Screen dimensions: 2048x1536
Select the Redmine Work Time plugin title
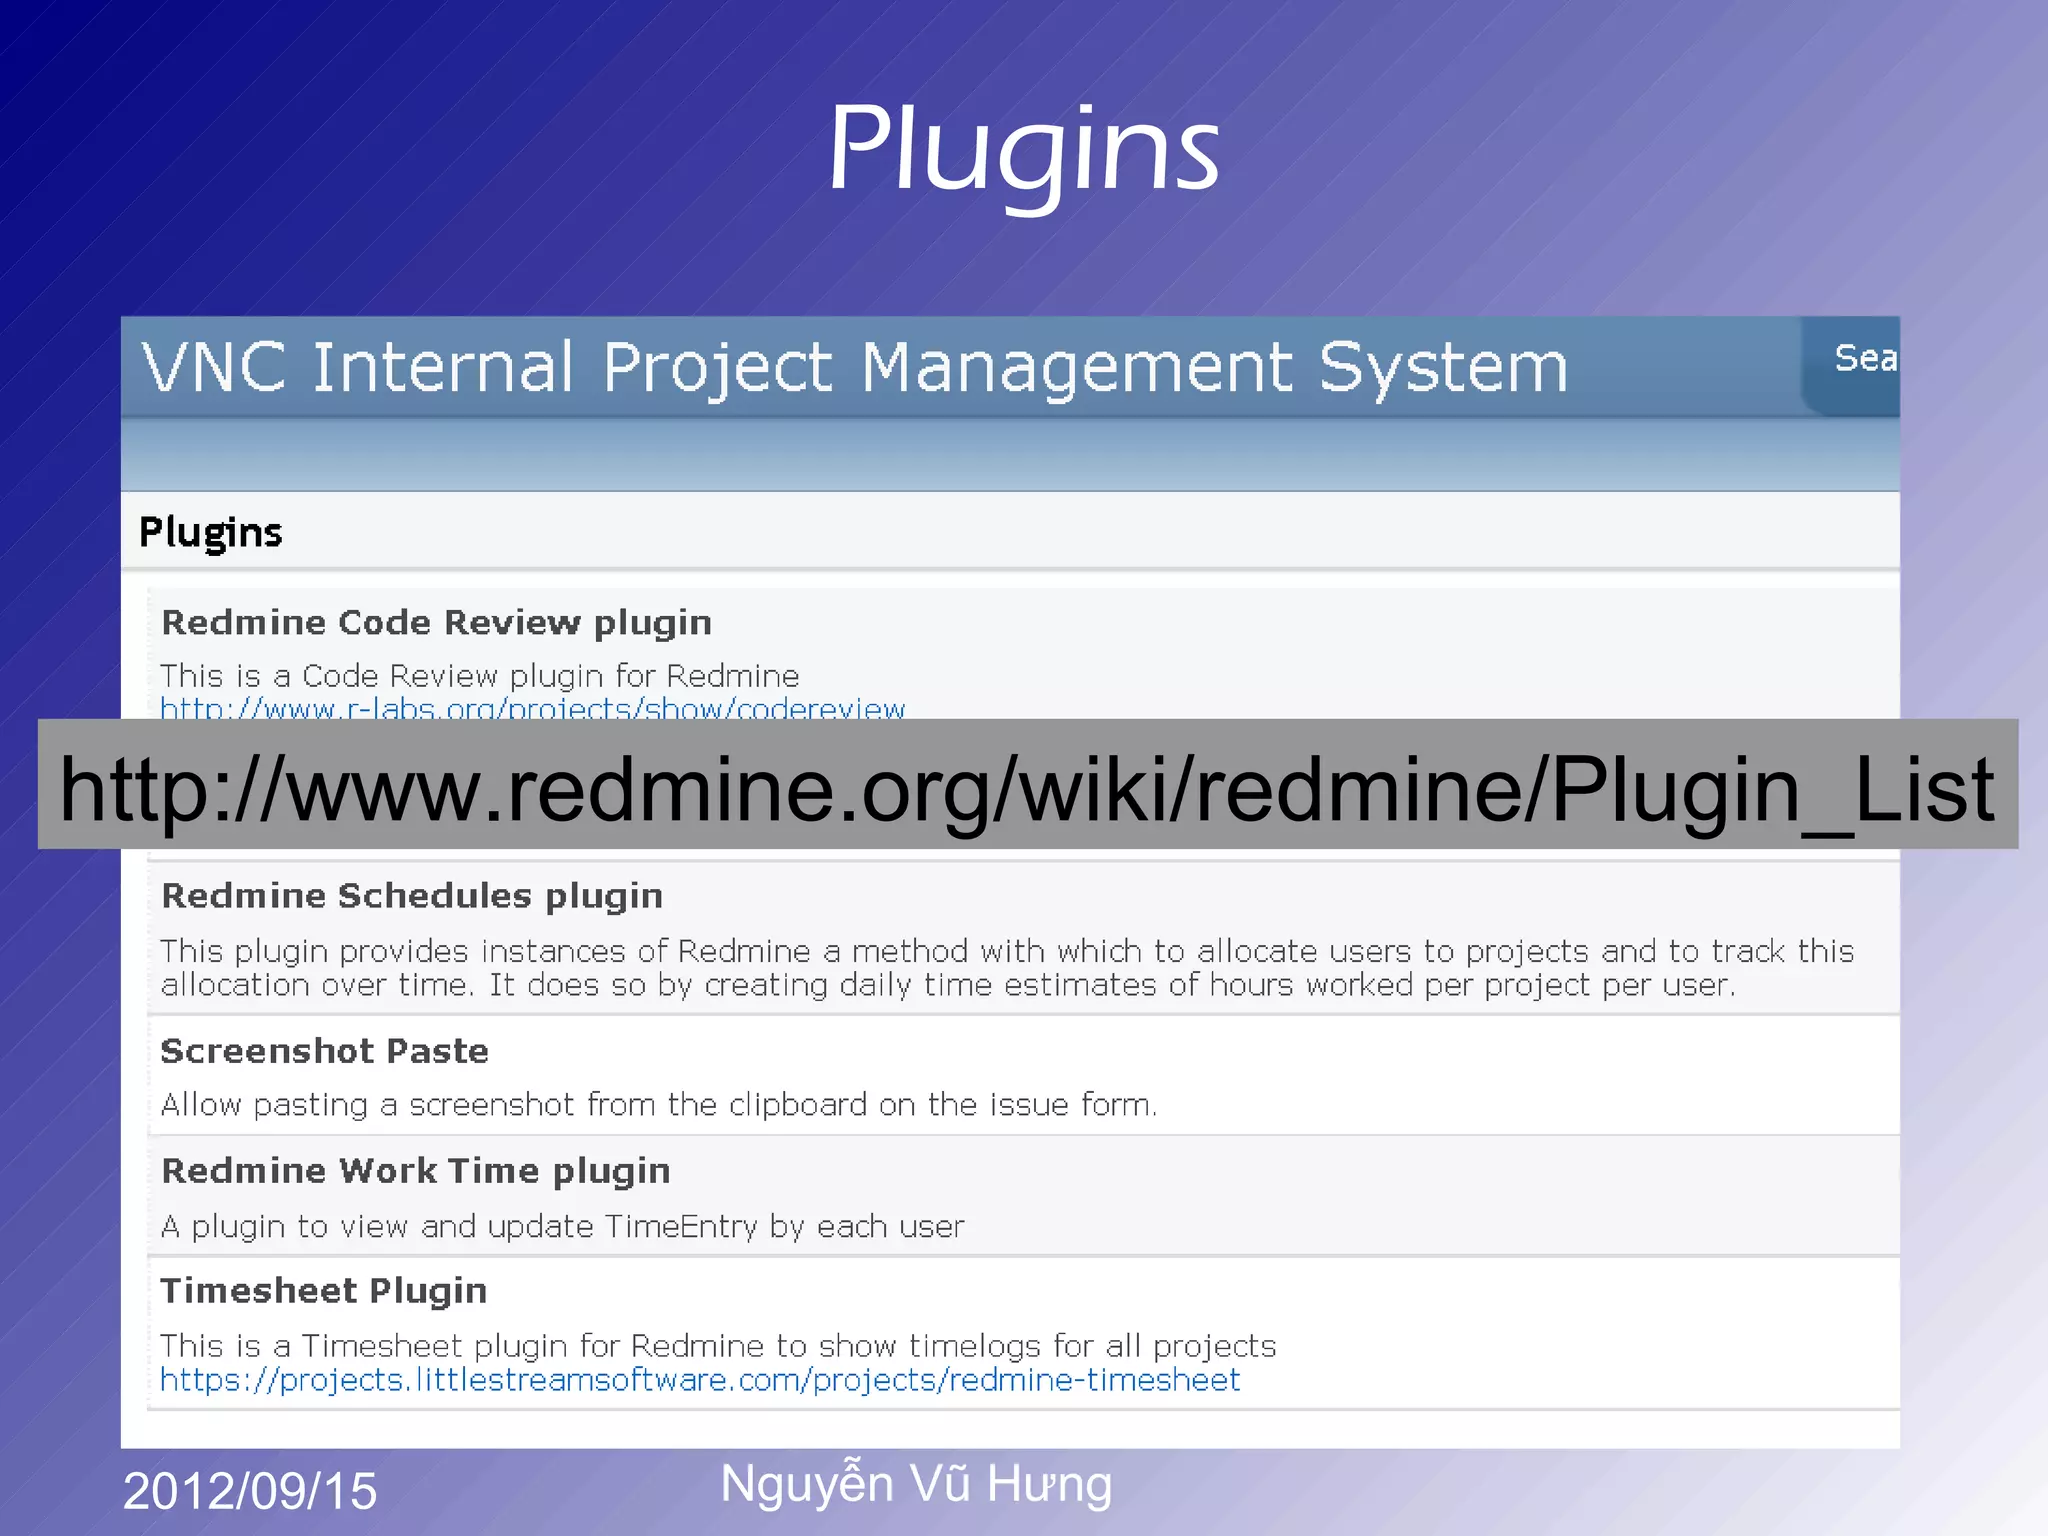click(x=416, y=1171)
